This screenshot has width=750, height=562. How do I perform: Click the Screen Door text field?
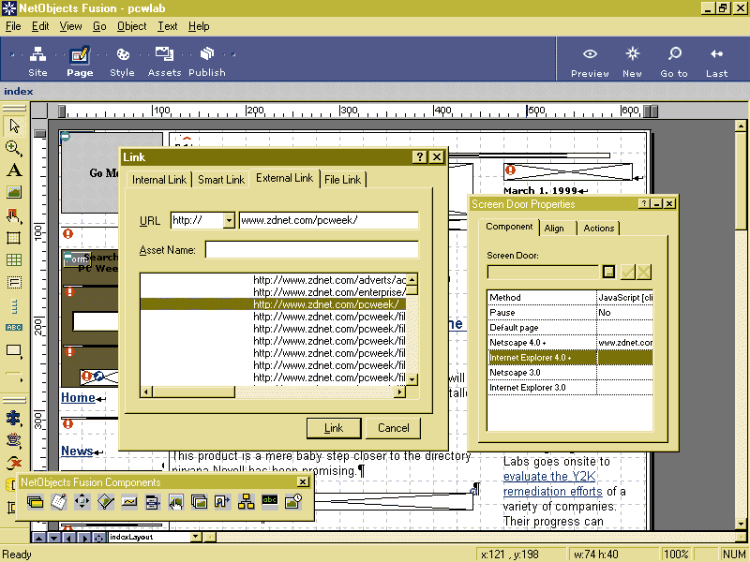(x=543, y=272)
